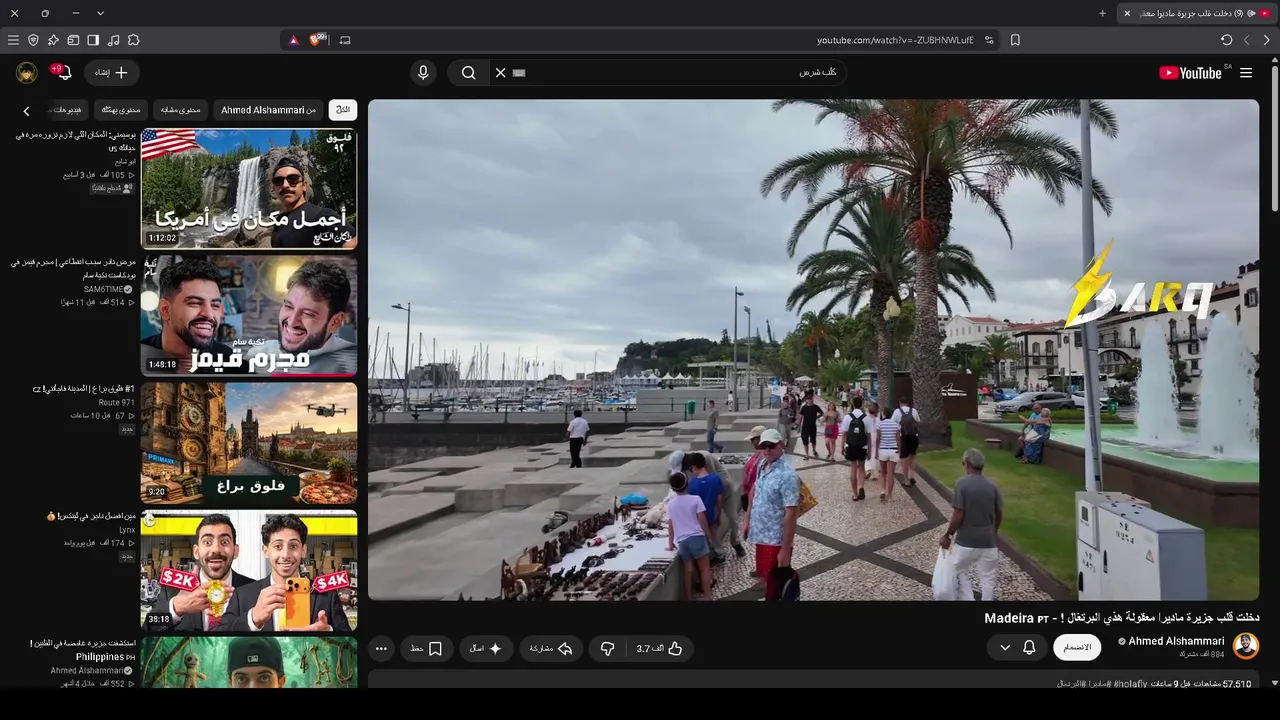The height and width of the screenshot is (720, 1280).
Task: Click the BARQ branding overlay on the video
Action: [x=1140, y=285]
